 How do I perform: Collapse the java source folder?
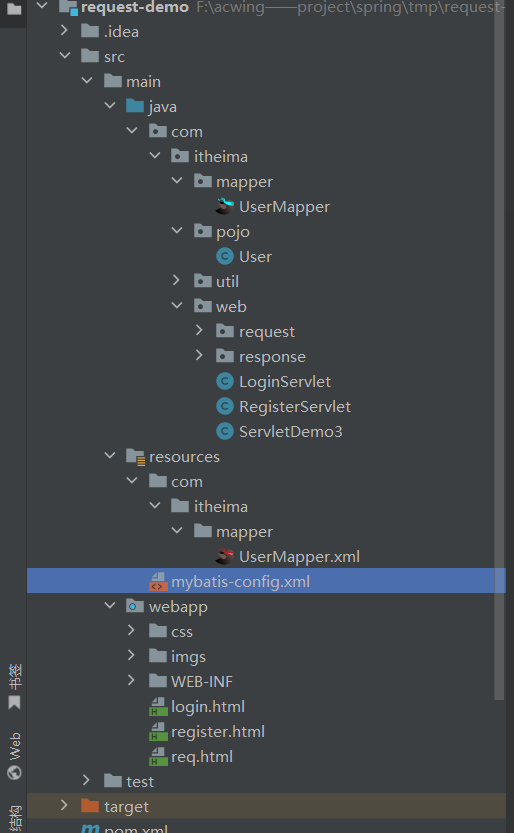click(x=110, y=105)
